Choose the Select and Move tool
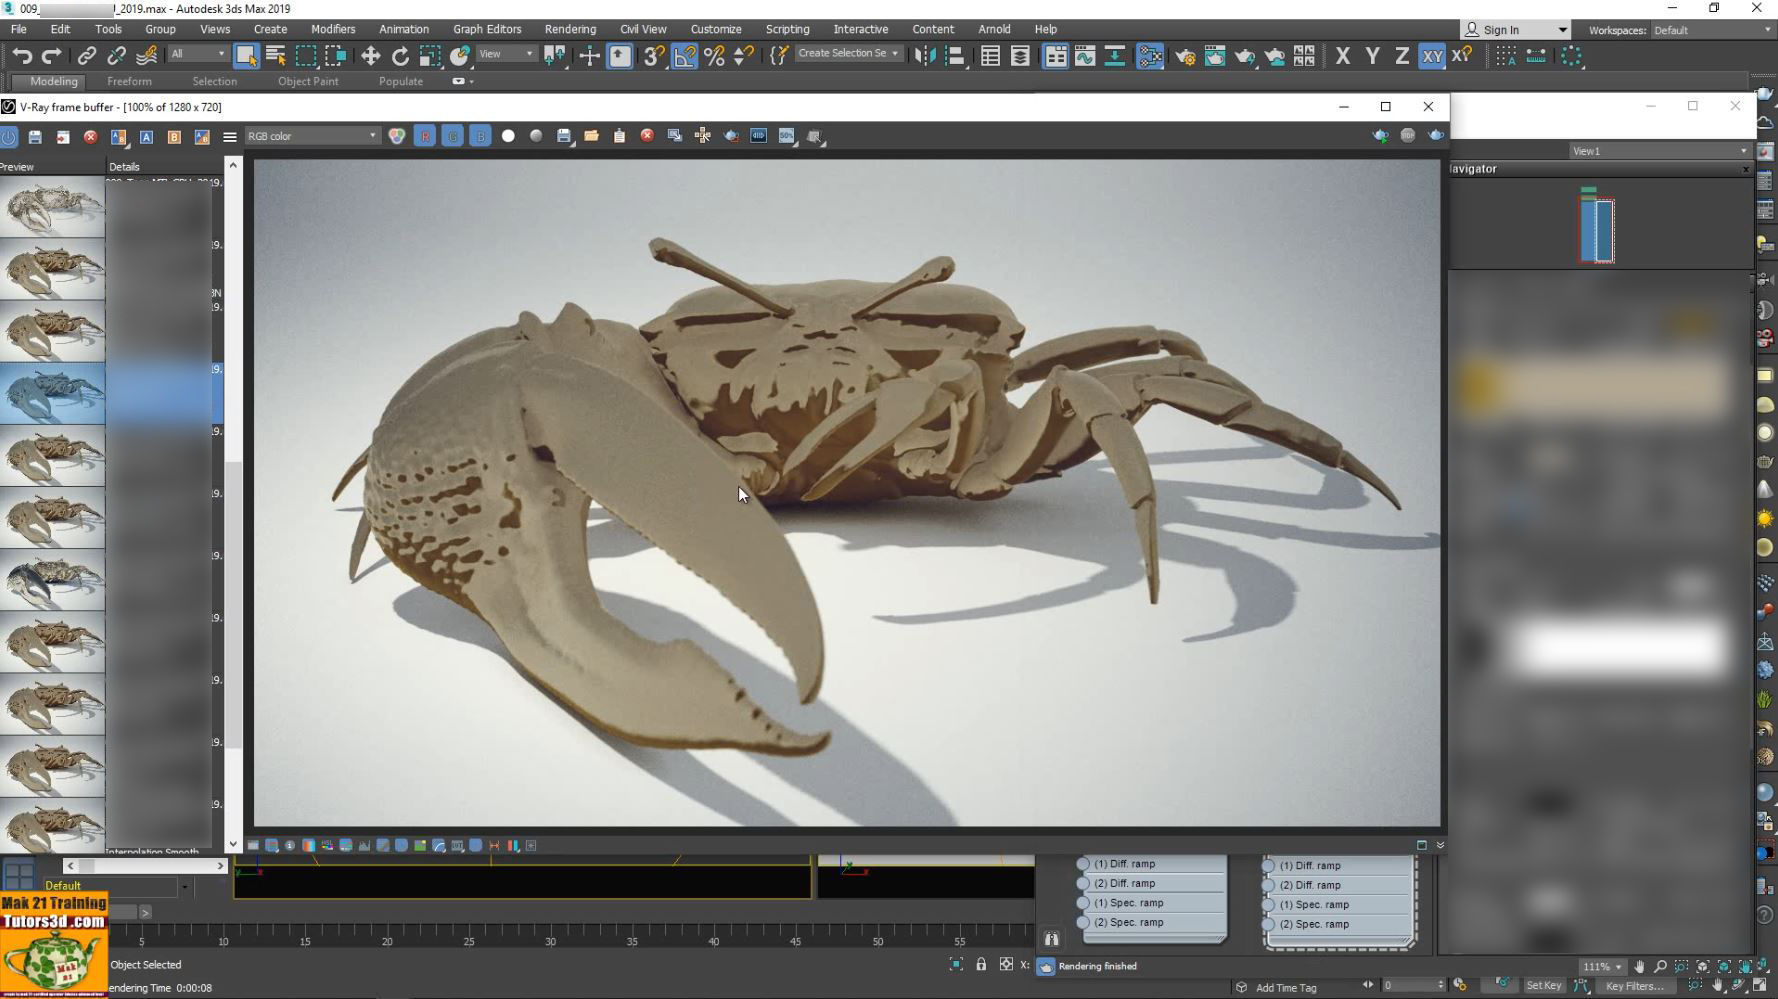The image size is (1778, 999). 370,56
